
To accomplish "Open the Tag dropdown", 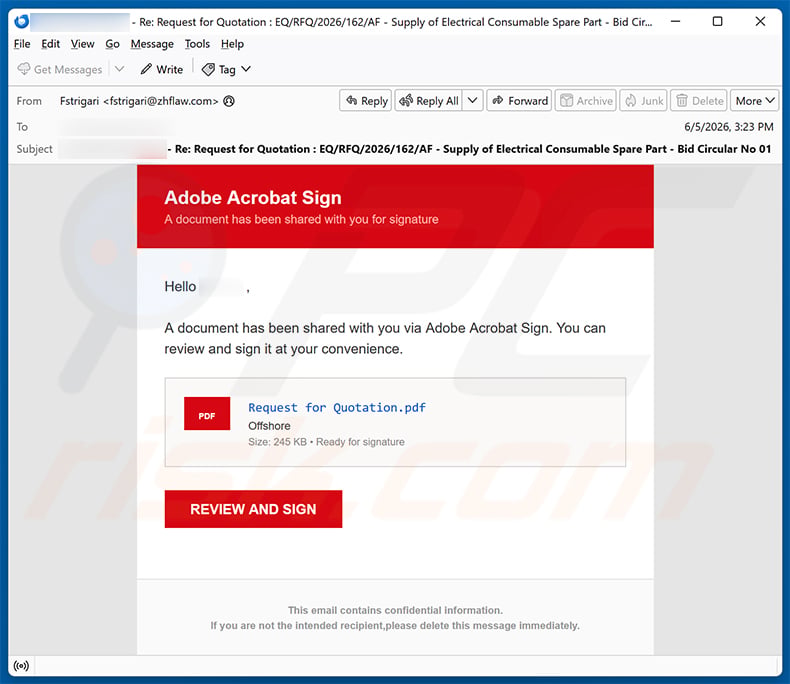I will click(226, 69).
